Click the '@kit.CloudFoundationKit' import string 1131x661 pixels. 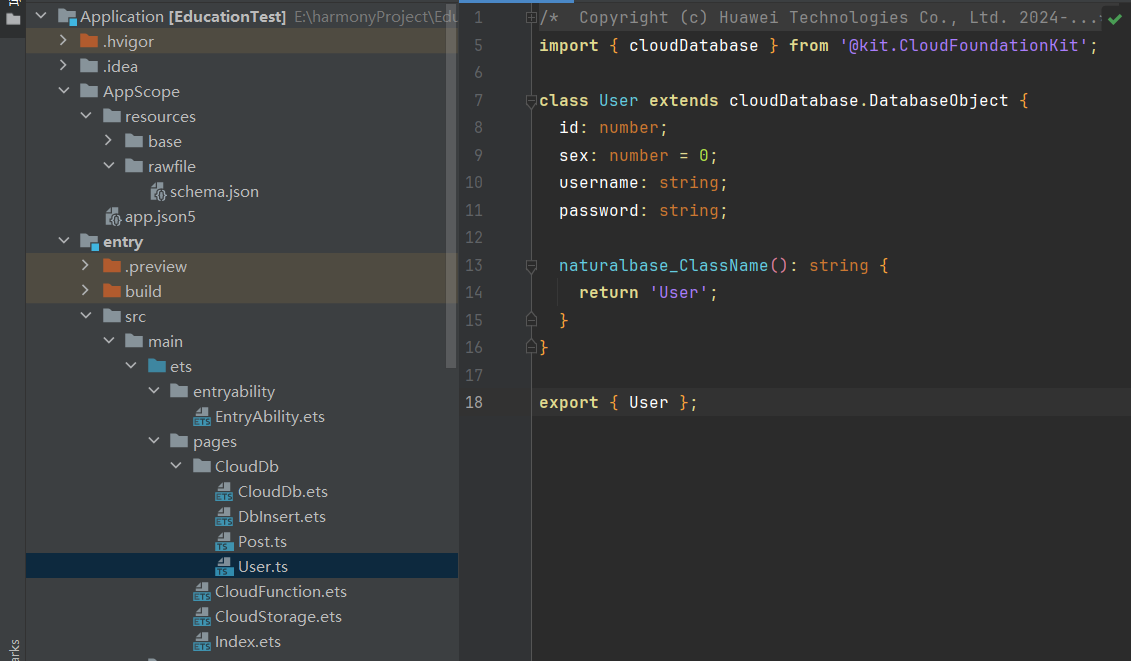(964, 45)
